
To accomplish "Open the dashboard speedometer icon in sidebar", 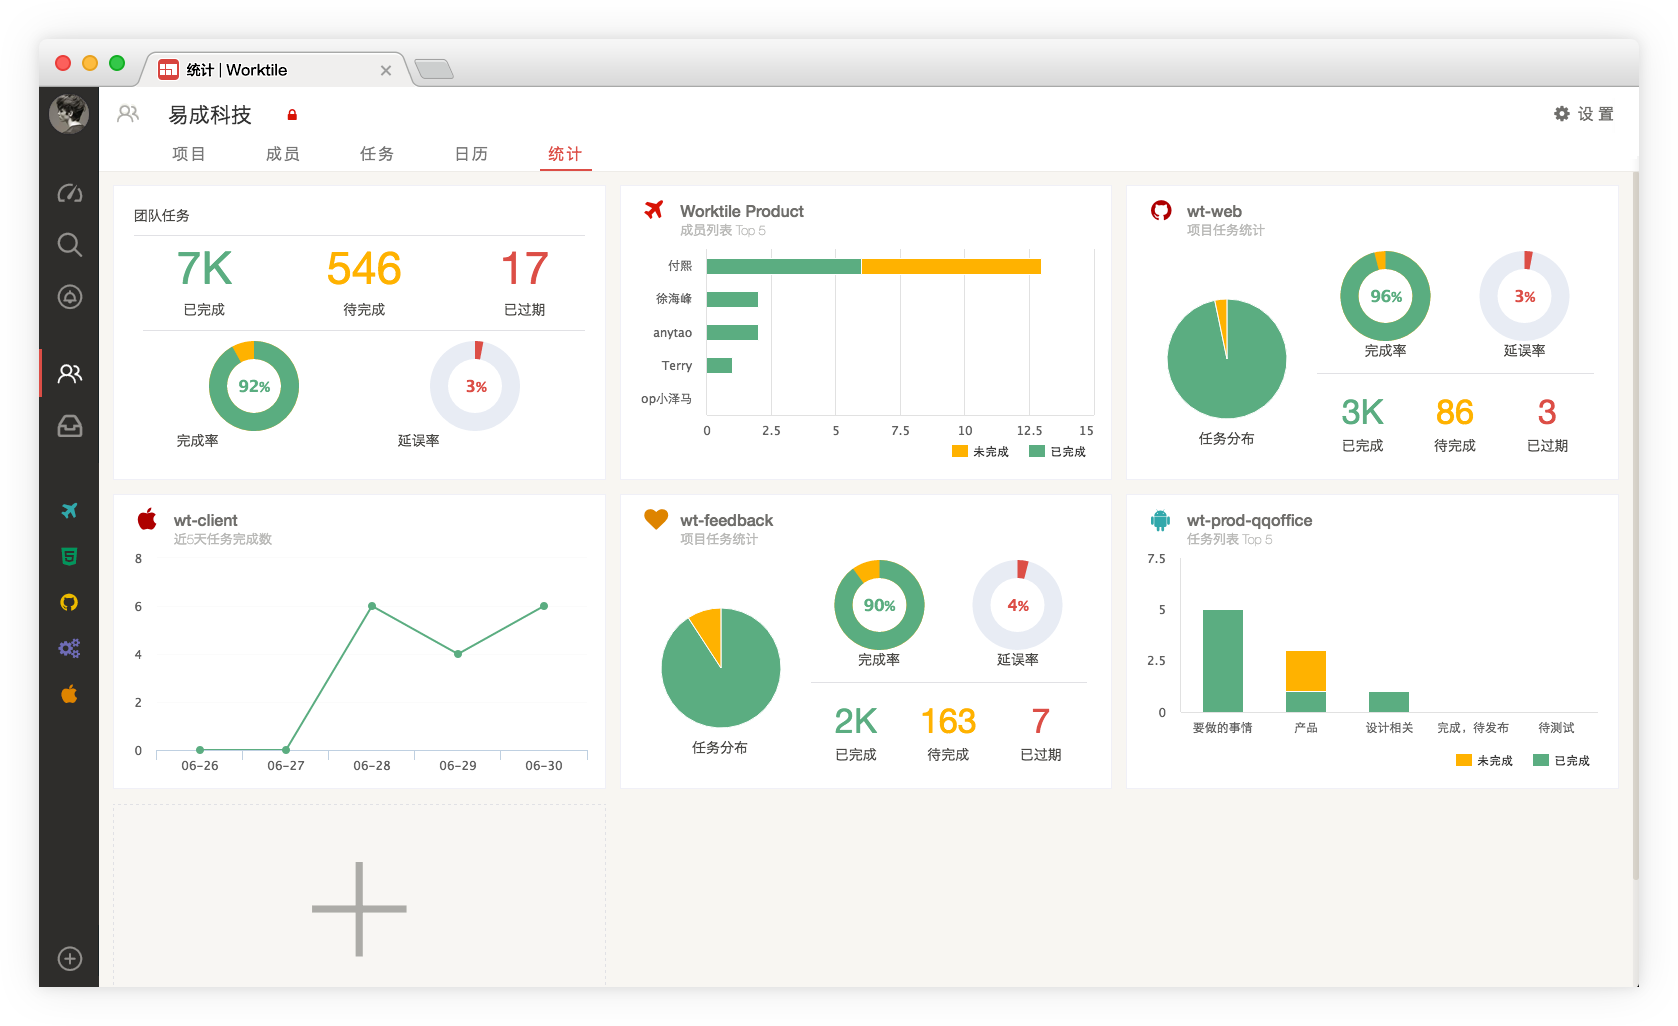I will [69, 193].
